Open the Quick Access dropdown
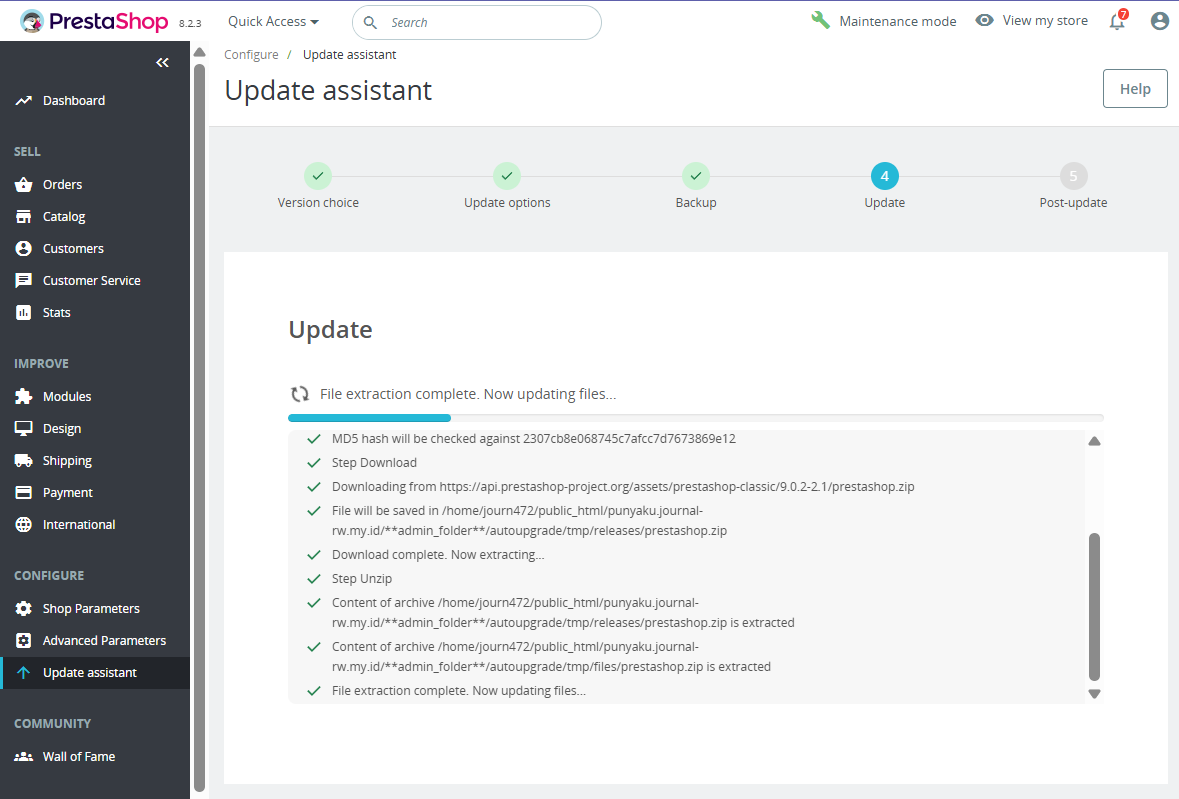The height and width of the screenshot is (799, 1179). [x=273, y=21]
